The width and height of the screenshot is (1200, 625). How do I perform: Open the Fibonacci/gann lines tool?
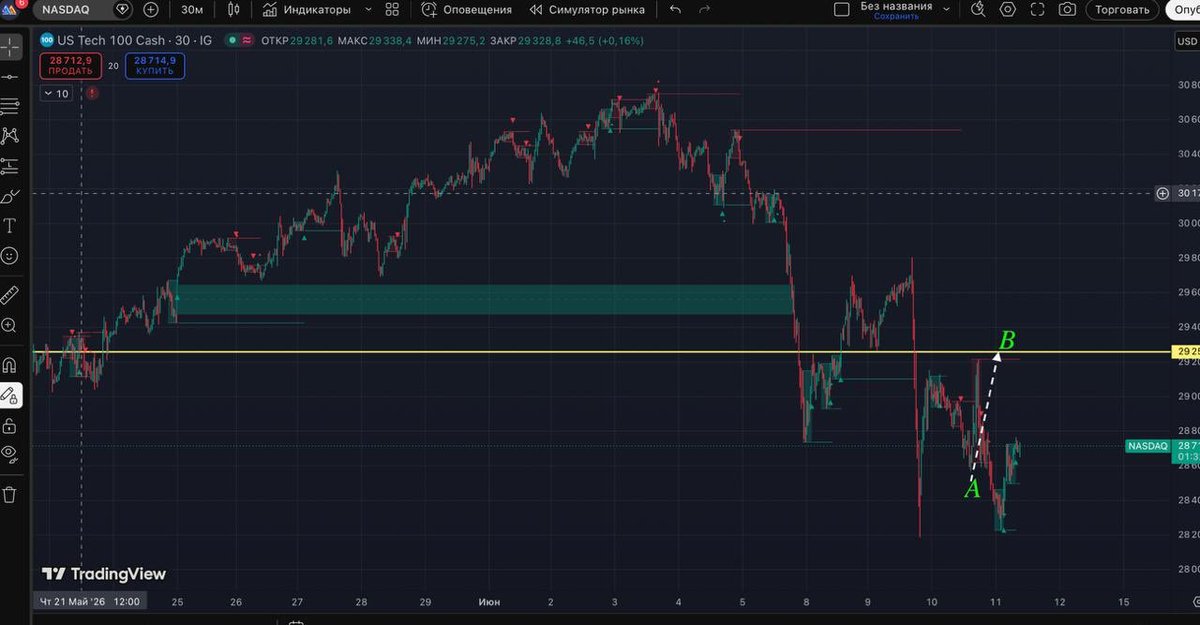[10, 106]
